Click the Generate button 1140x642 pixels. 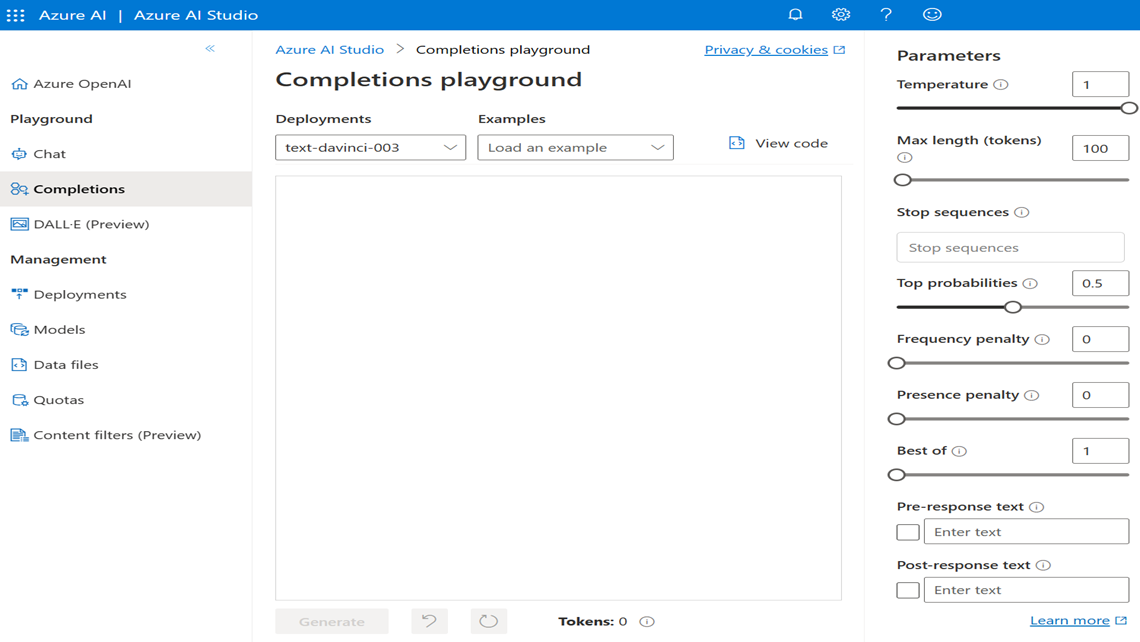[x=332, y=621]
